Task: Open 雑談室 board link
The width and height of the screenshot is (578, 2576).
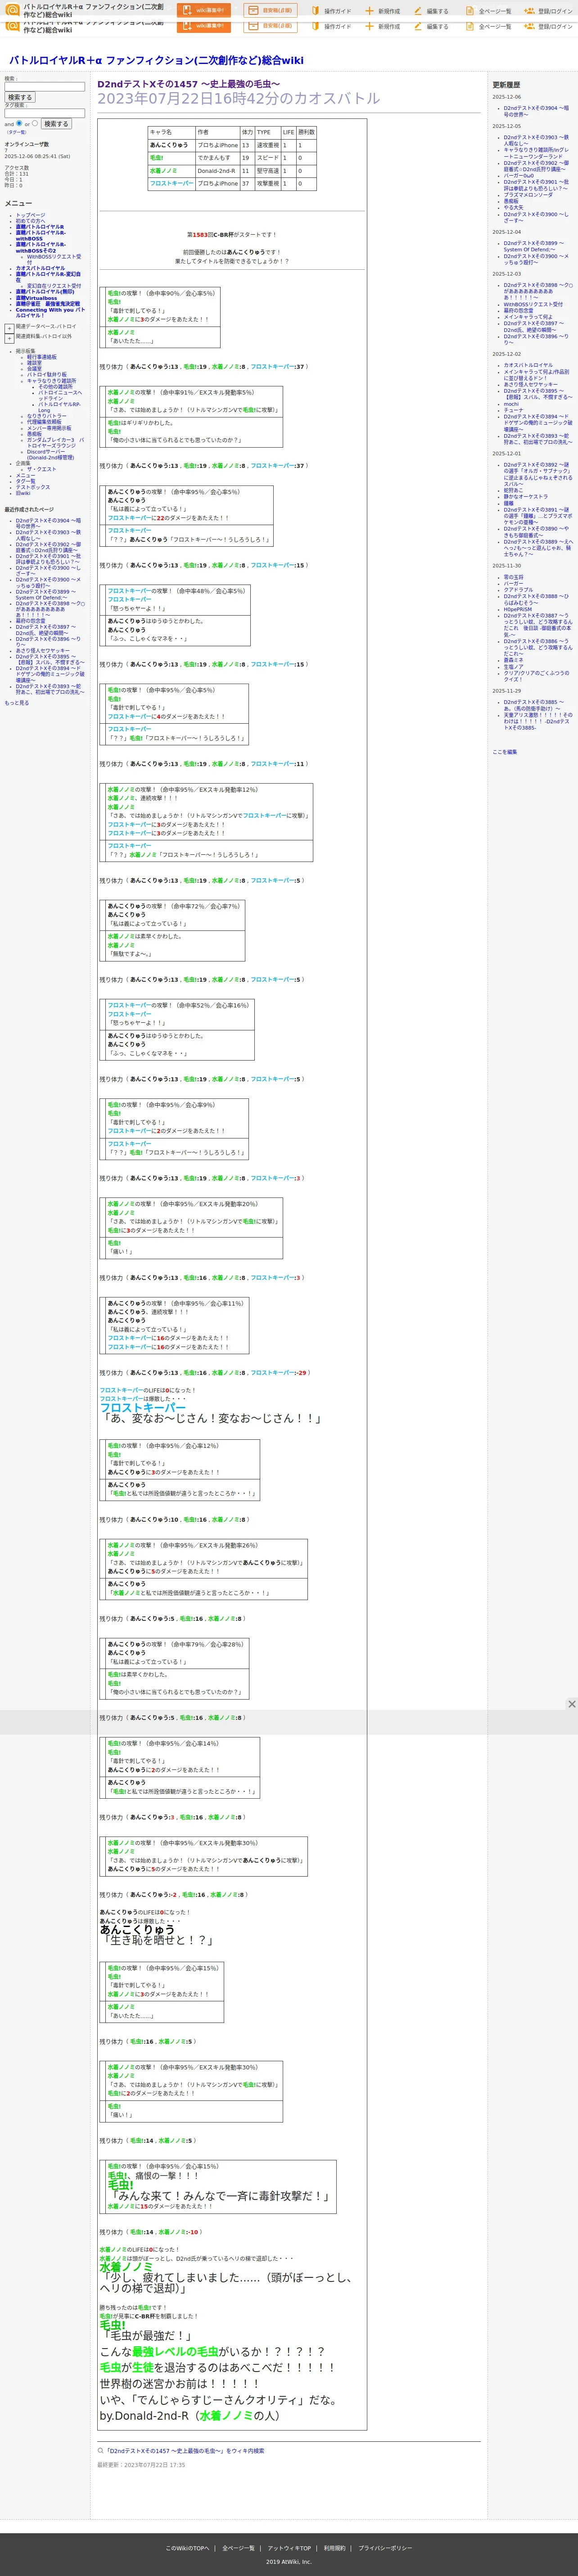Action: tap(35, 363)
